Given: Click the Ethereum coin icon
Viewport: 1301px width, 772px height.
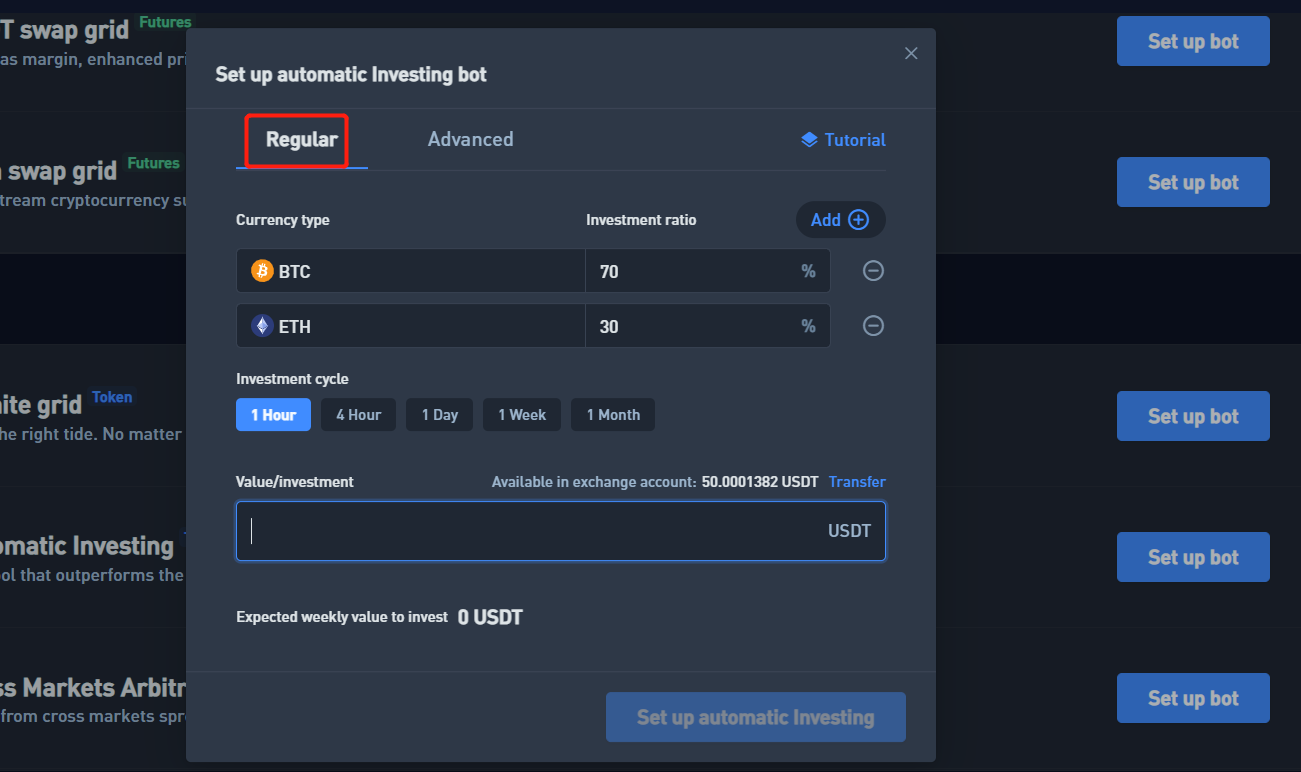Looking at the screenshot, I should pyautogui.click(x=262, y=326).
